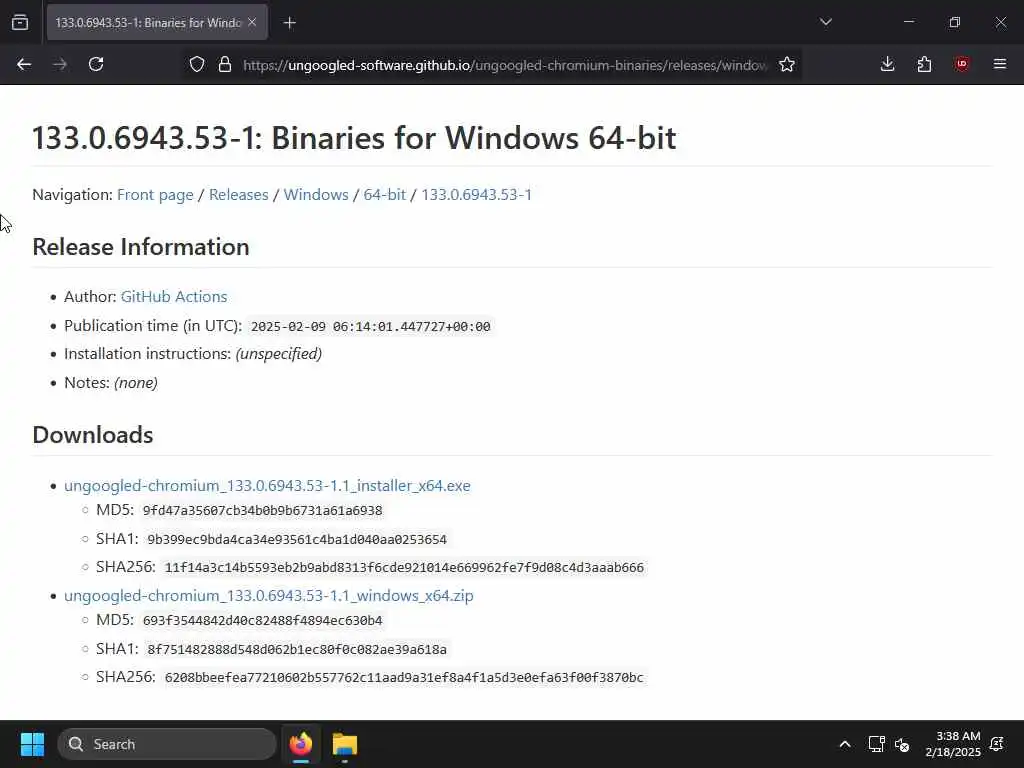Screen dimensions: 1024x768
Task: Go forward one page
Action: (x=60, y=64)
